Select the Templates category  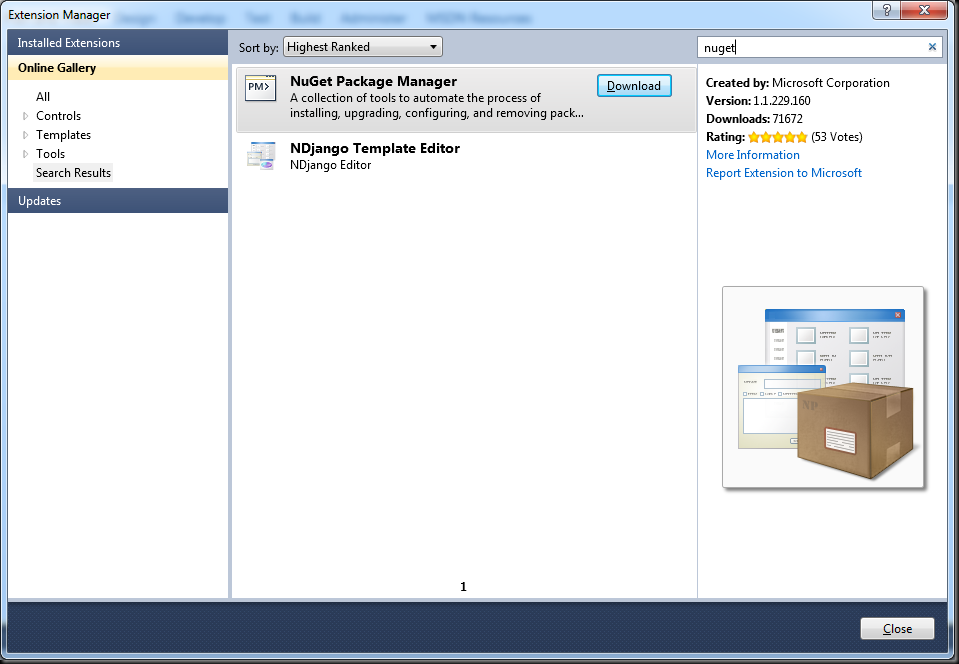tap(63, 135)
